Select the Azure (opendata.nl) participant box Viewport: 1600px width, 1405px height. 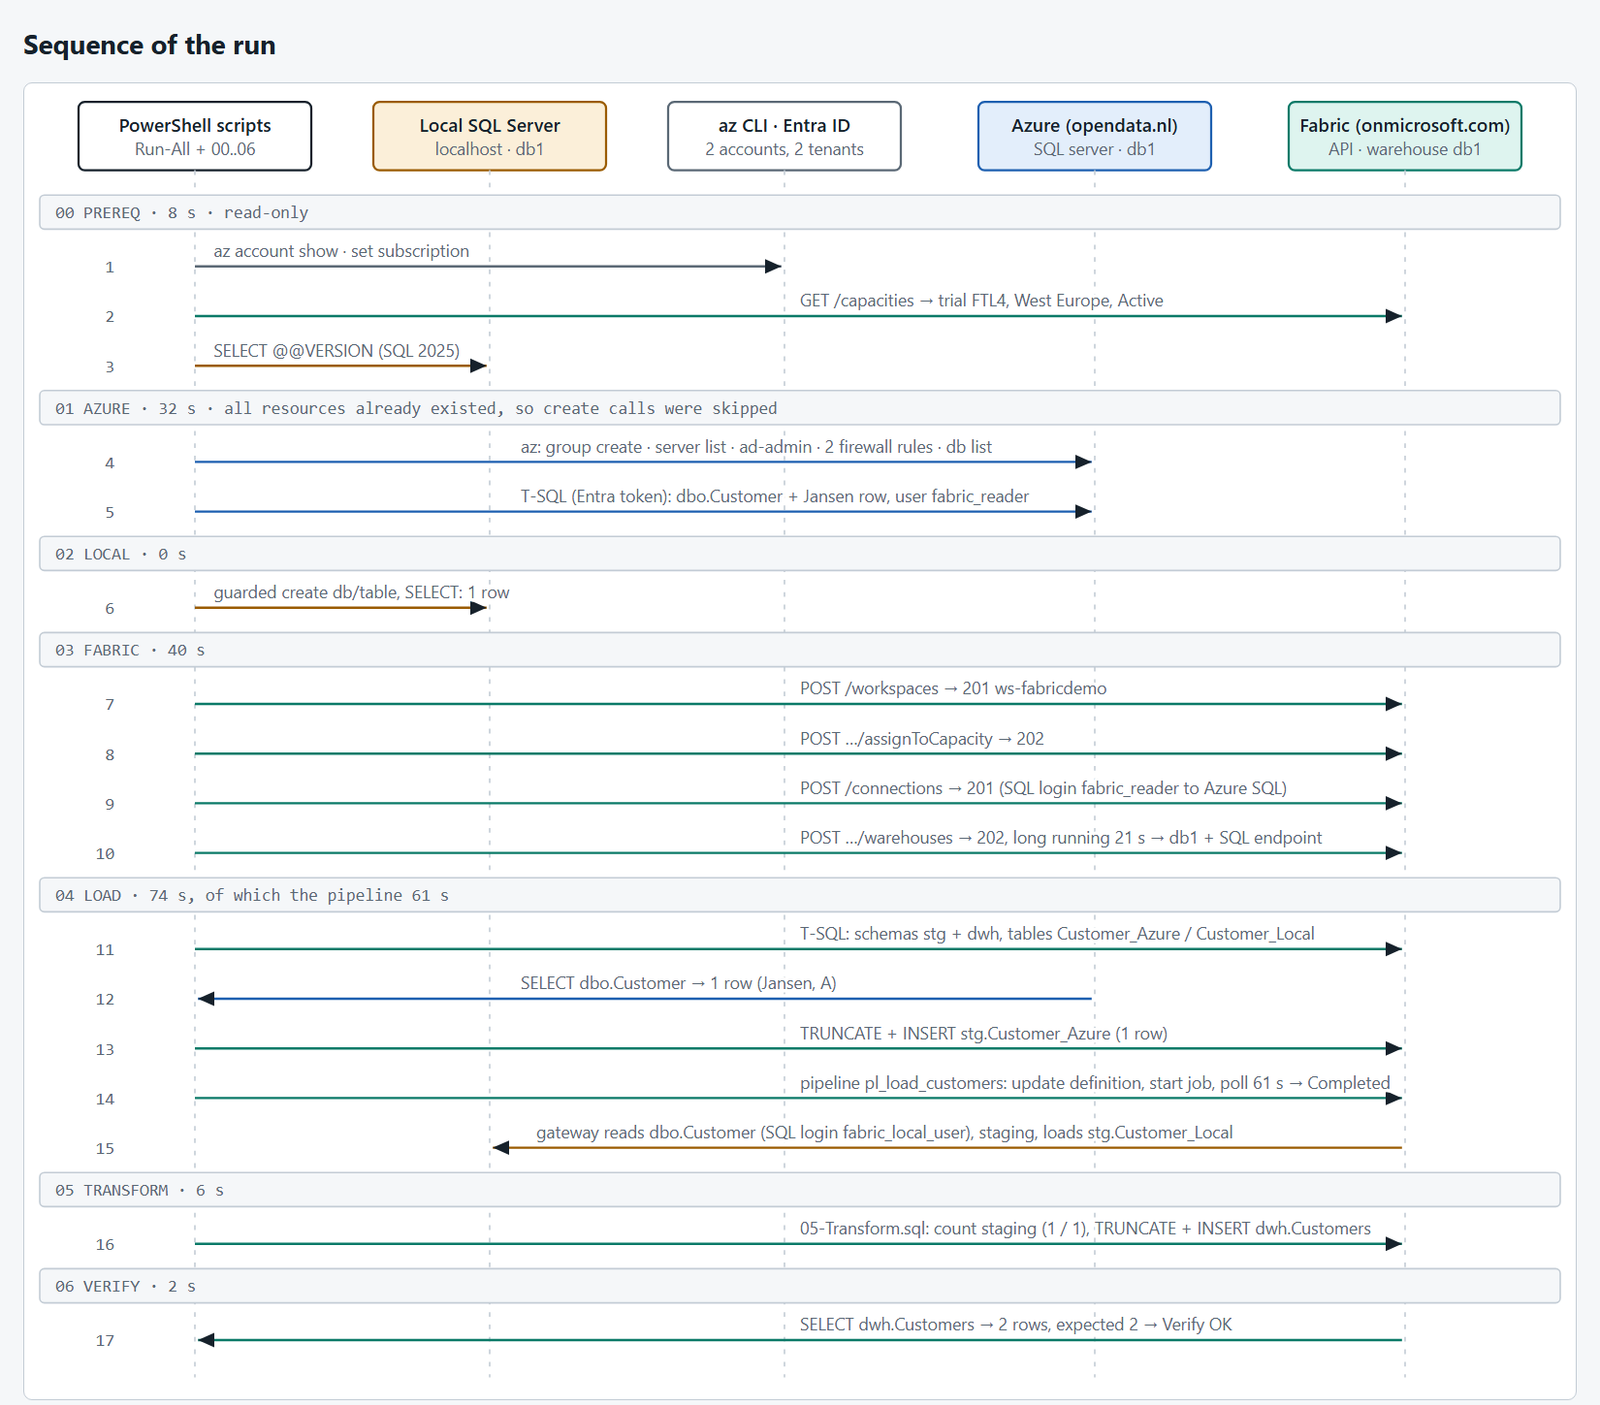[1094, 136]
